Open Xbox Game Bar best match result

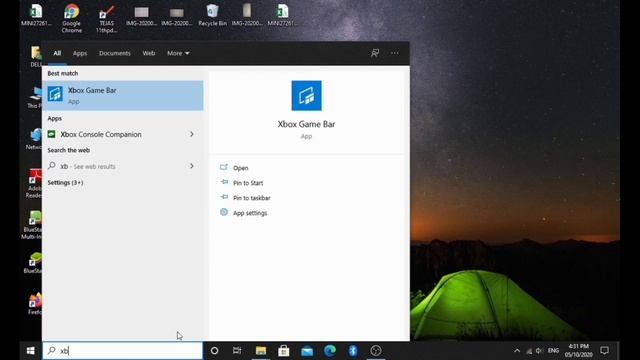click(x=123, y=96)
